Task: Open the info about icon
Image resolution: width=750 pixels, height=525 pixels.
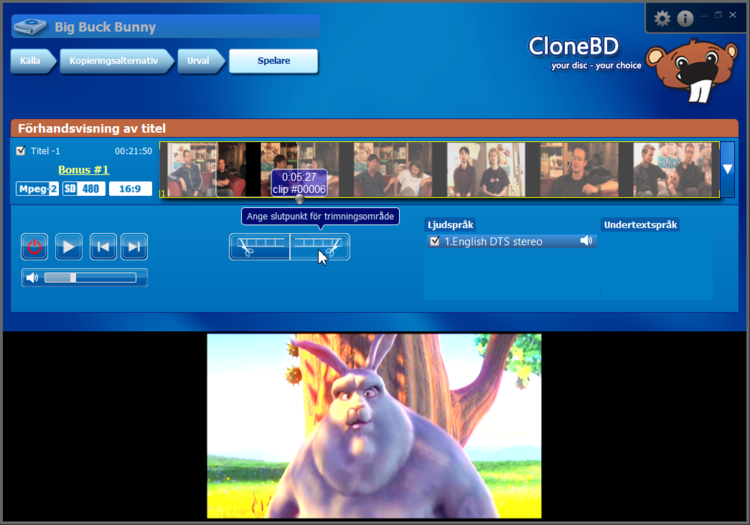Action: pos(685,19)
